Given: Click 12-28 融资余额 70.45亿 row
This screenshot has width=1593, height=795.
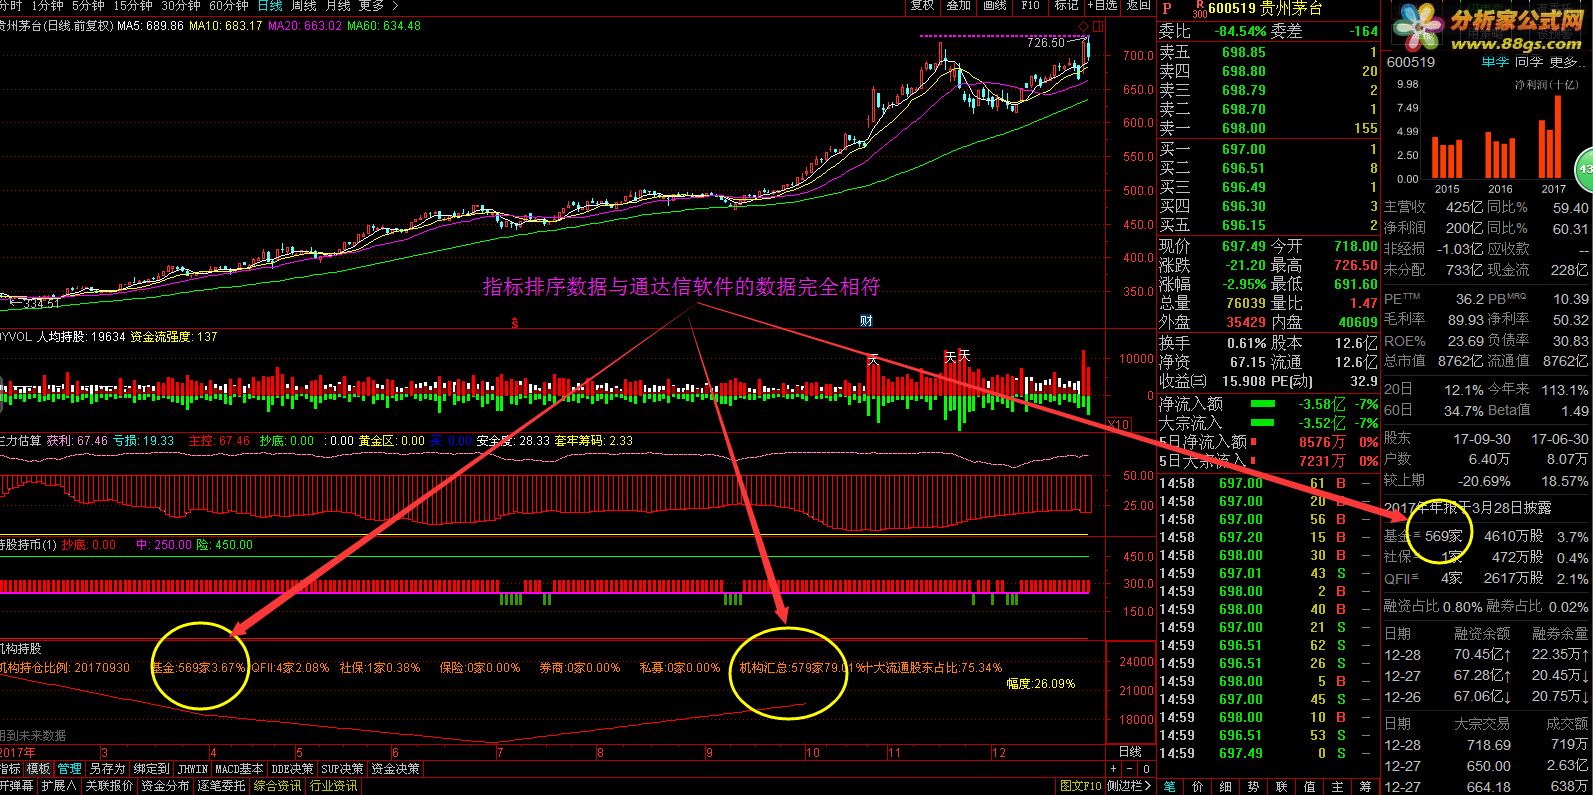Looking at the screenshot, I should tap(1486, 654).
